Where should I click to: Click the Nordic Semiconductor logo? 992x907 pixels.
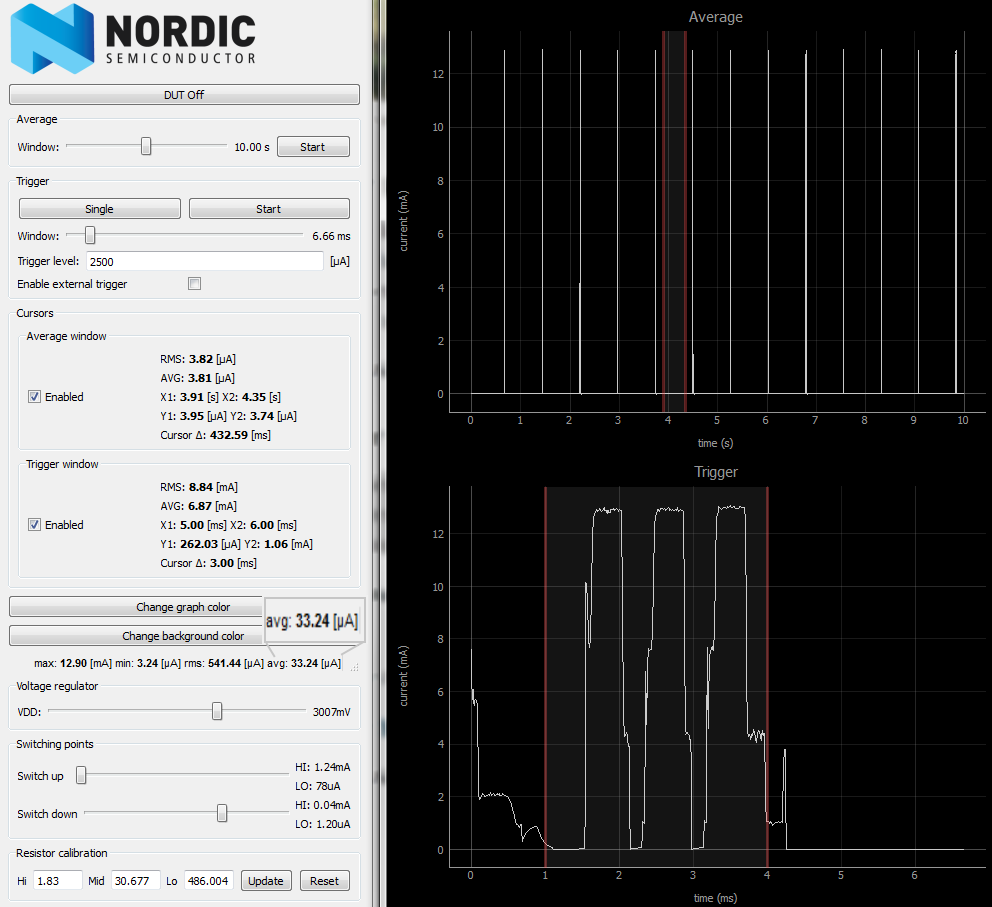tap(133, 39)
